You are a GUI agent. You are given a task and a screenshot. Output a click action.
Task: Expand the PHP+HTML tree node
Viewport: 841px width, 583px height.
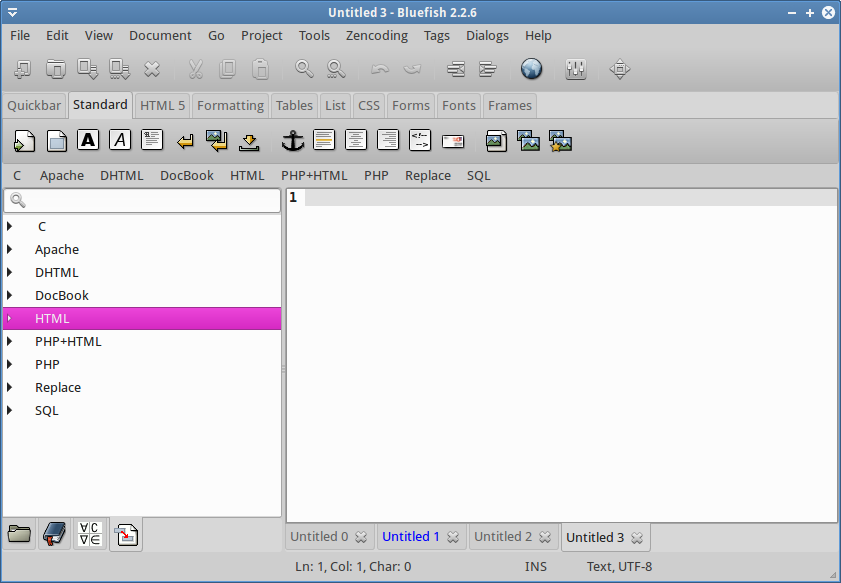(10, 342)
